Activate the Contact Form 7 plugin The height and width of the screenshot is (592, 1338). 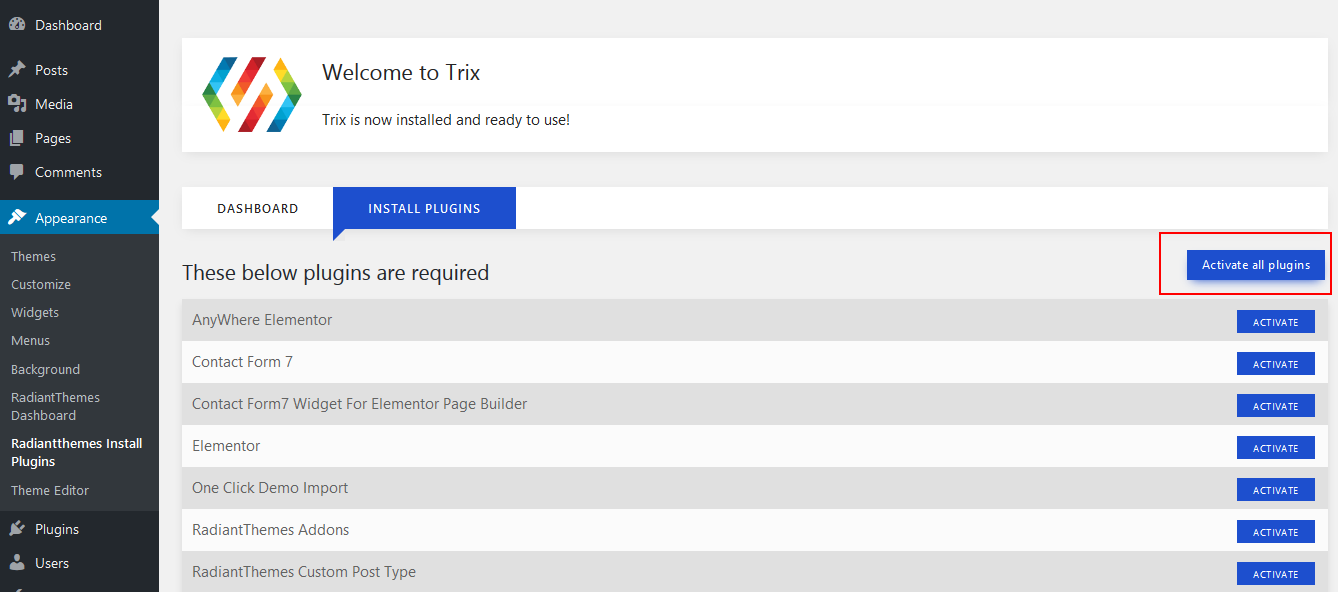coord(1275,364)
